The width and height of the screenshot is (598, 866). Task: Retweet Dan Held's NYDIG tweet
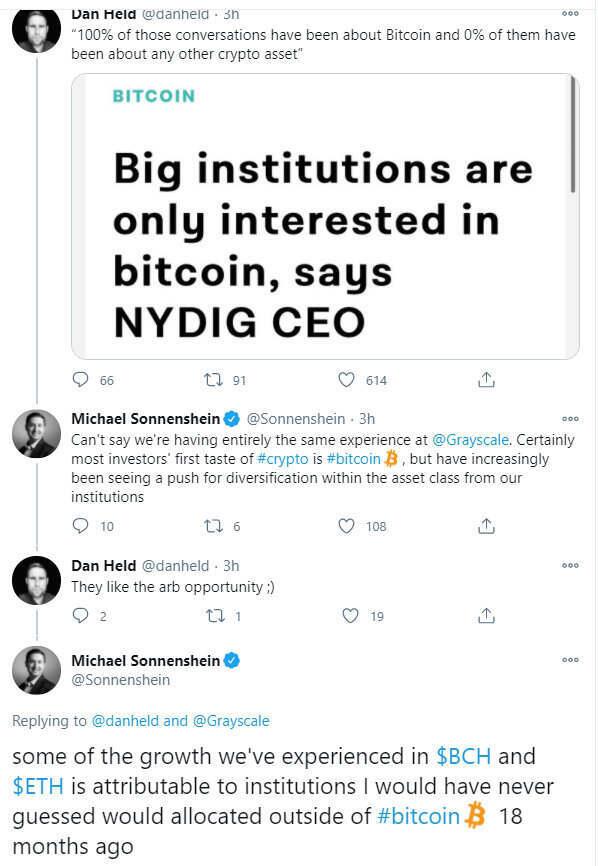[x=211, y=380]
